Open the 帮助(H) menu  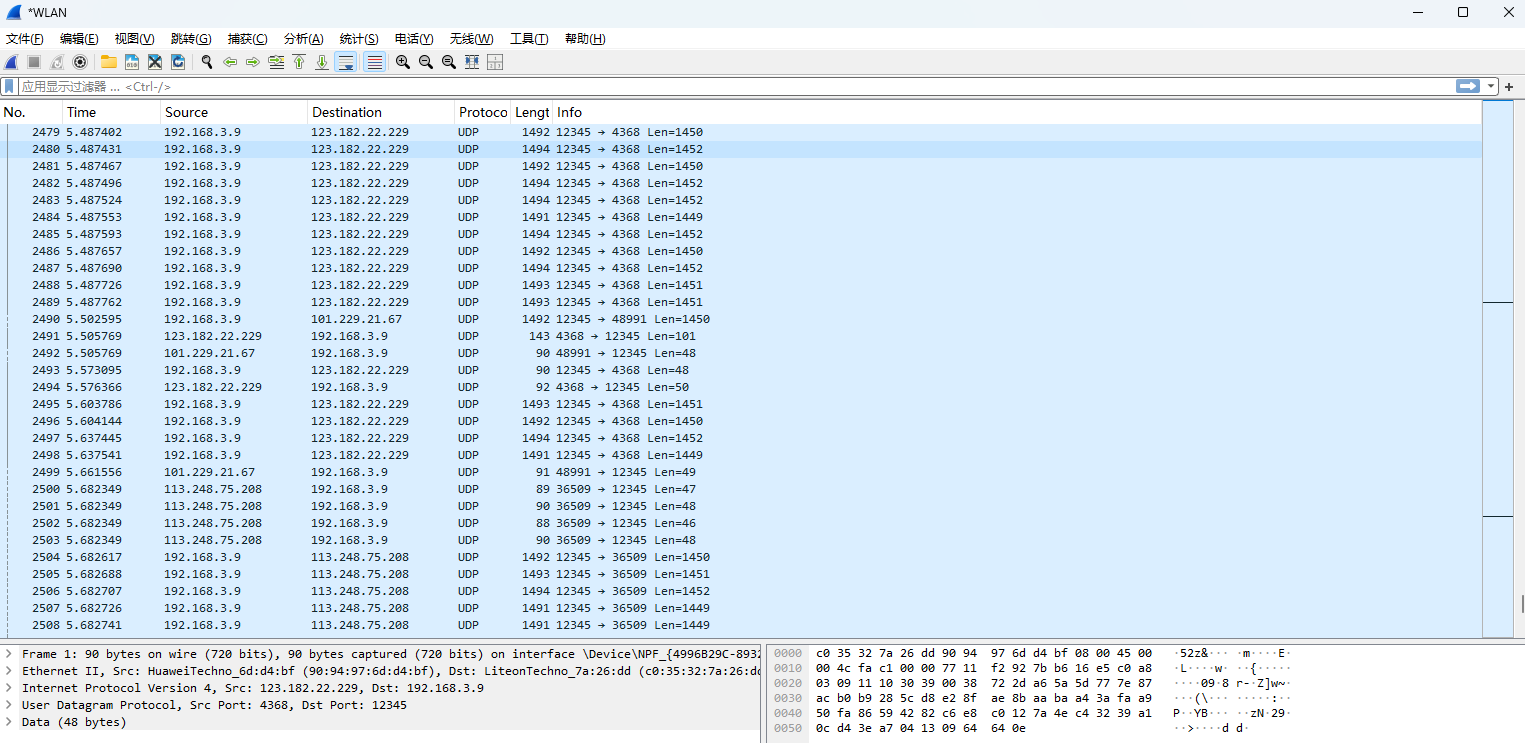pos(585,39)
